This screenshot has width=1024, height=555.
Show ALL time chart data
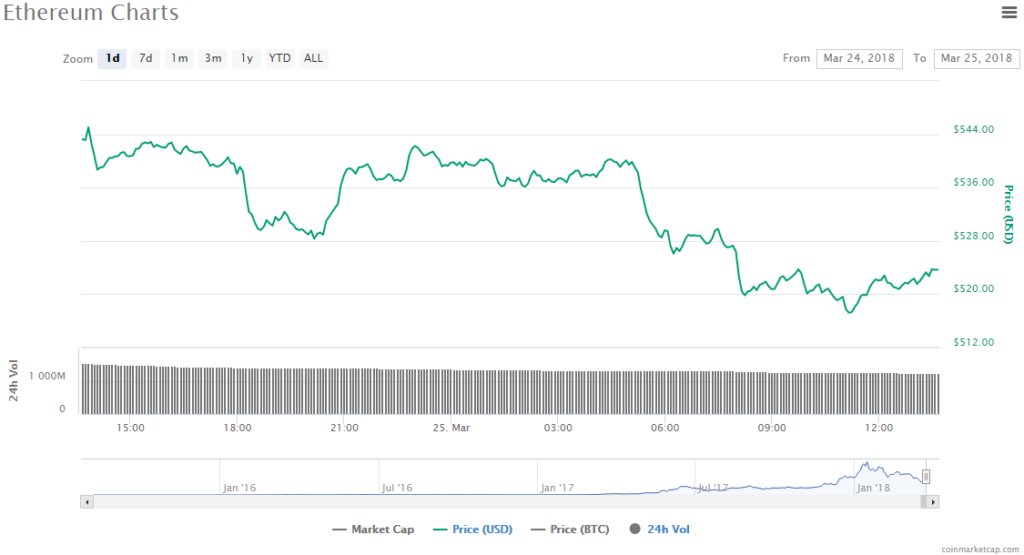pyautogui.click(x=313, y=58)
